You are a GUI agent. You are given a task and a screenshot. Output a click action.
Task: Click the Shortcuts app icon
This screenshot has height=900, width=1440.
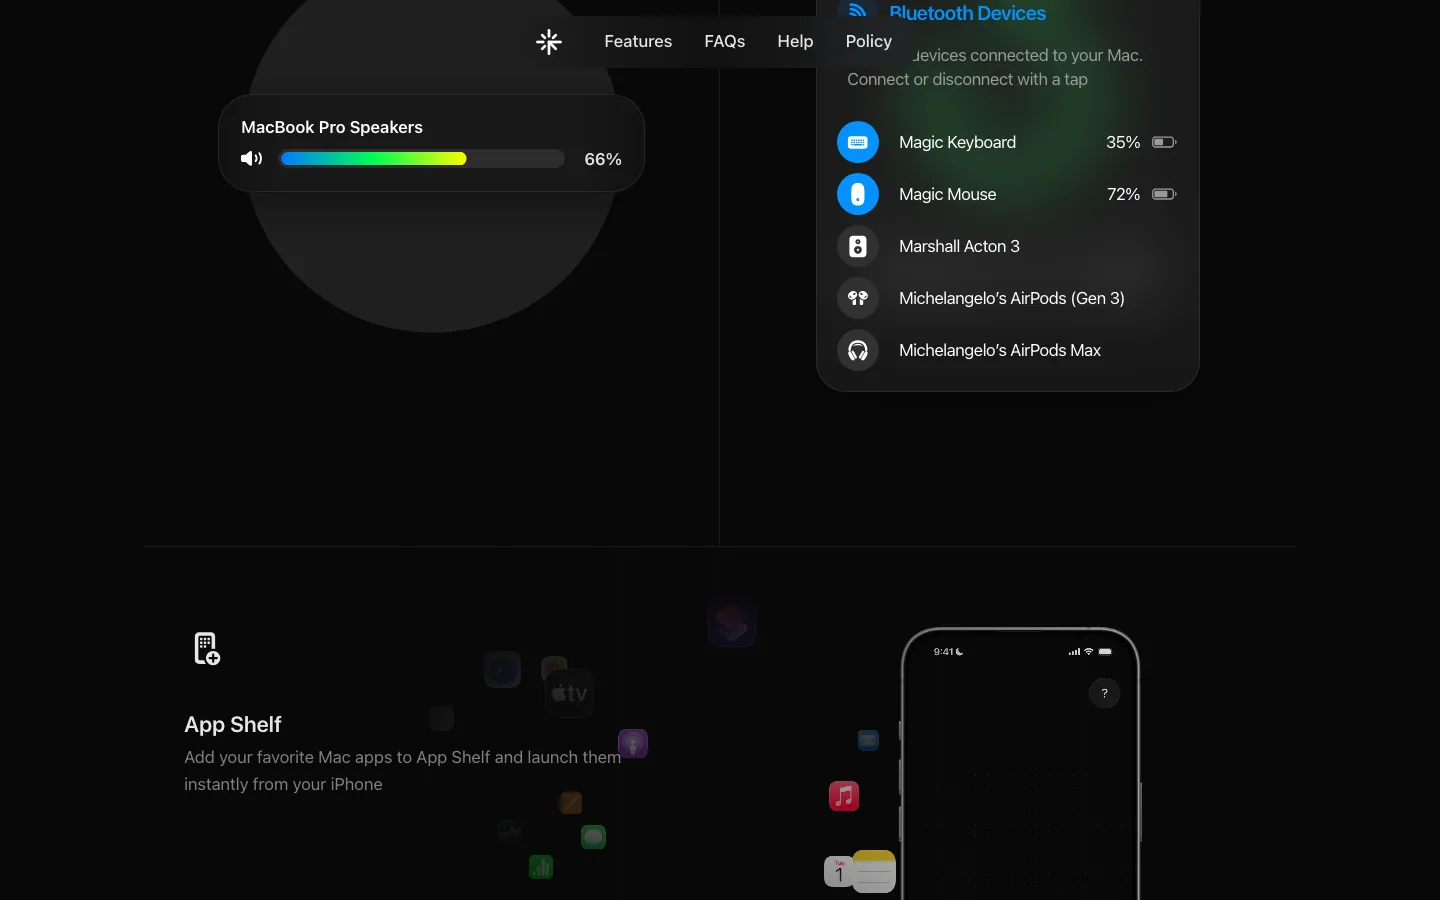(x=732, y=624)
